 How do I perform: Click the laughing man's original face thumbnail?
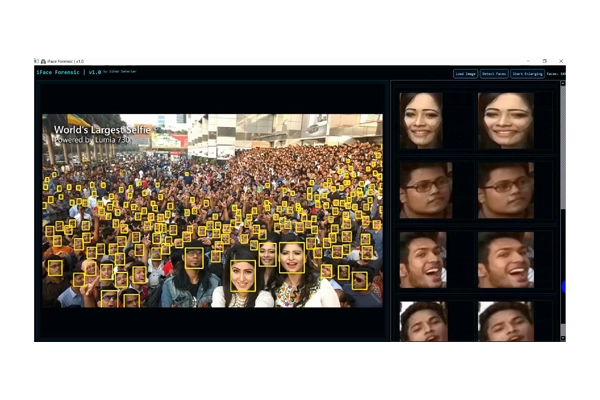point(421,260)
